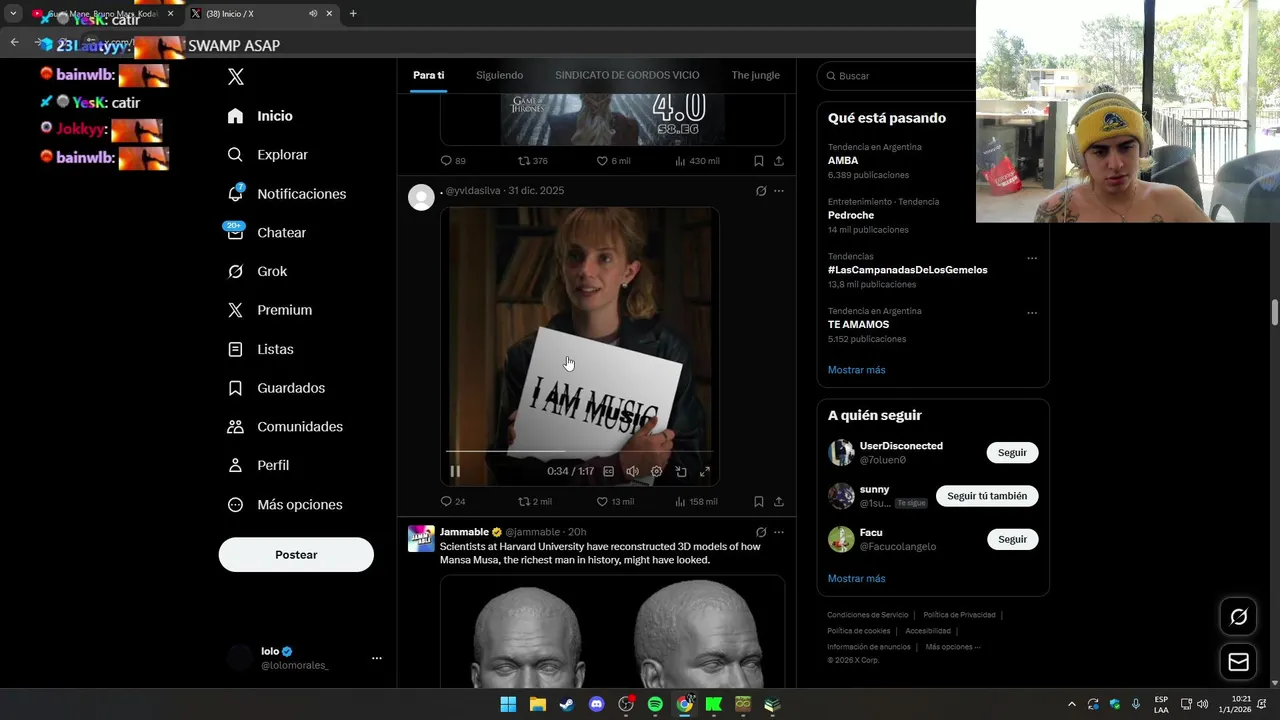Open the Jammable profile avatar
The width and height of the screenshot is (1280, 720).
click(x=421, y=538)
